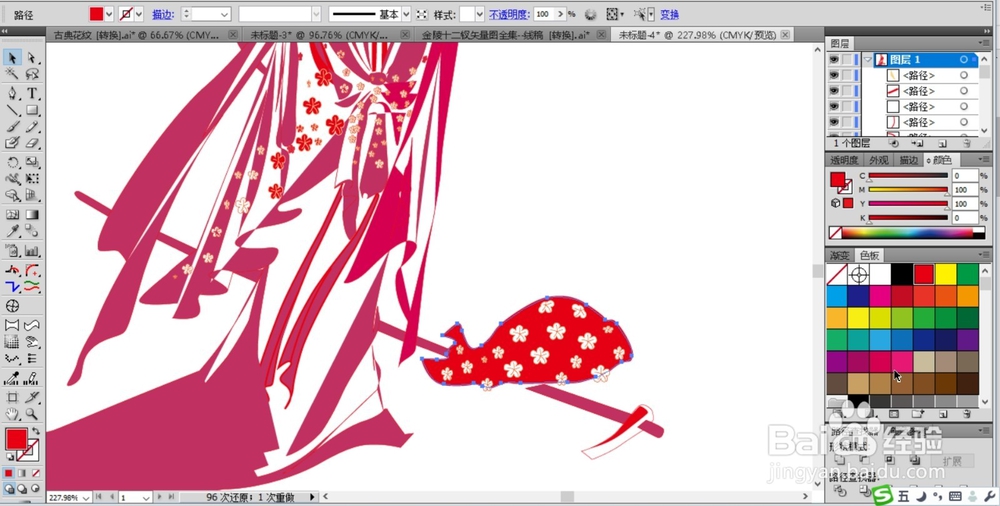
Task: Click the K value input field
Action: [964, 218]
